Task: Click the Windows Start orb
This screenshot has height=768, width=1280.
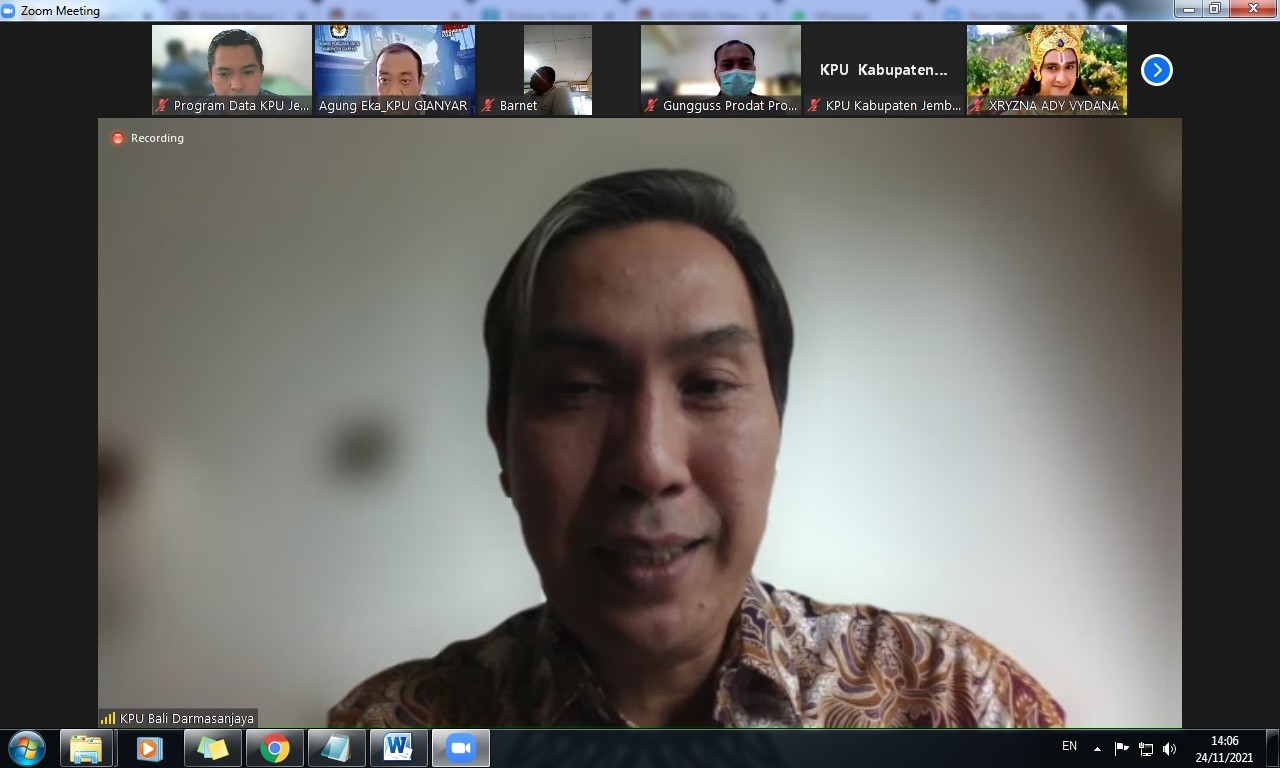Action: click(x=26, y=748)
